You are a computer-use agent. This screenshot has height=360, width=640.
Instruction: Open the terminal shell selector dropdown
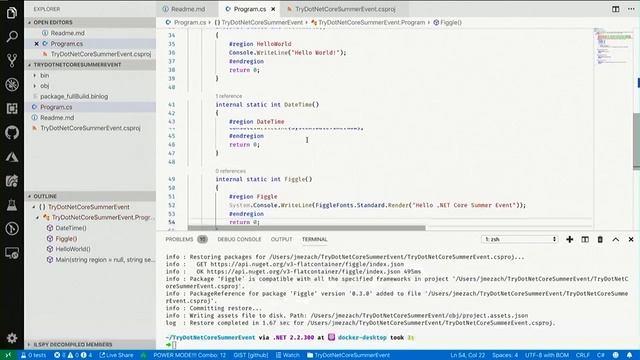520,239
